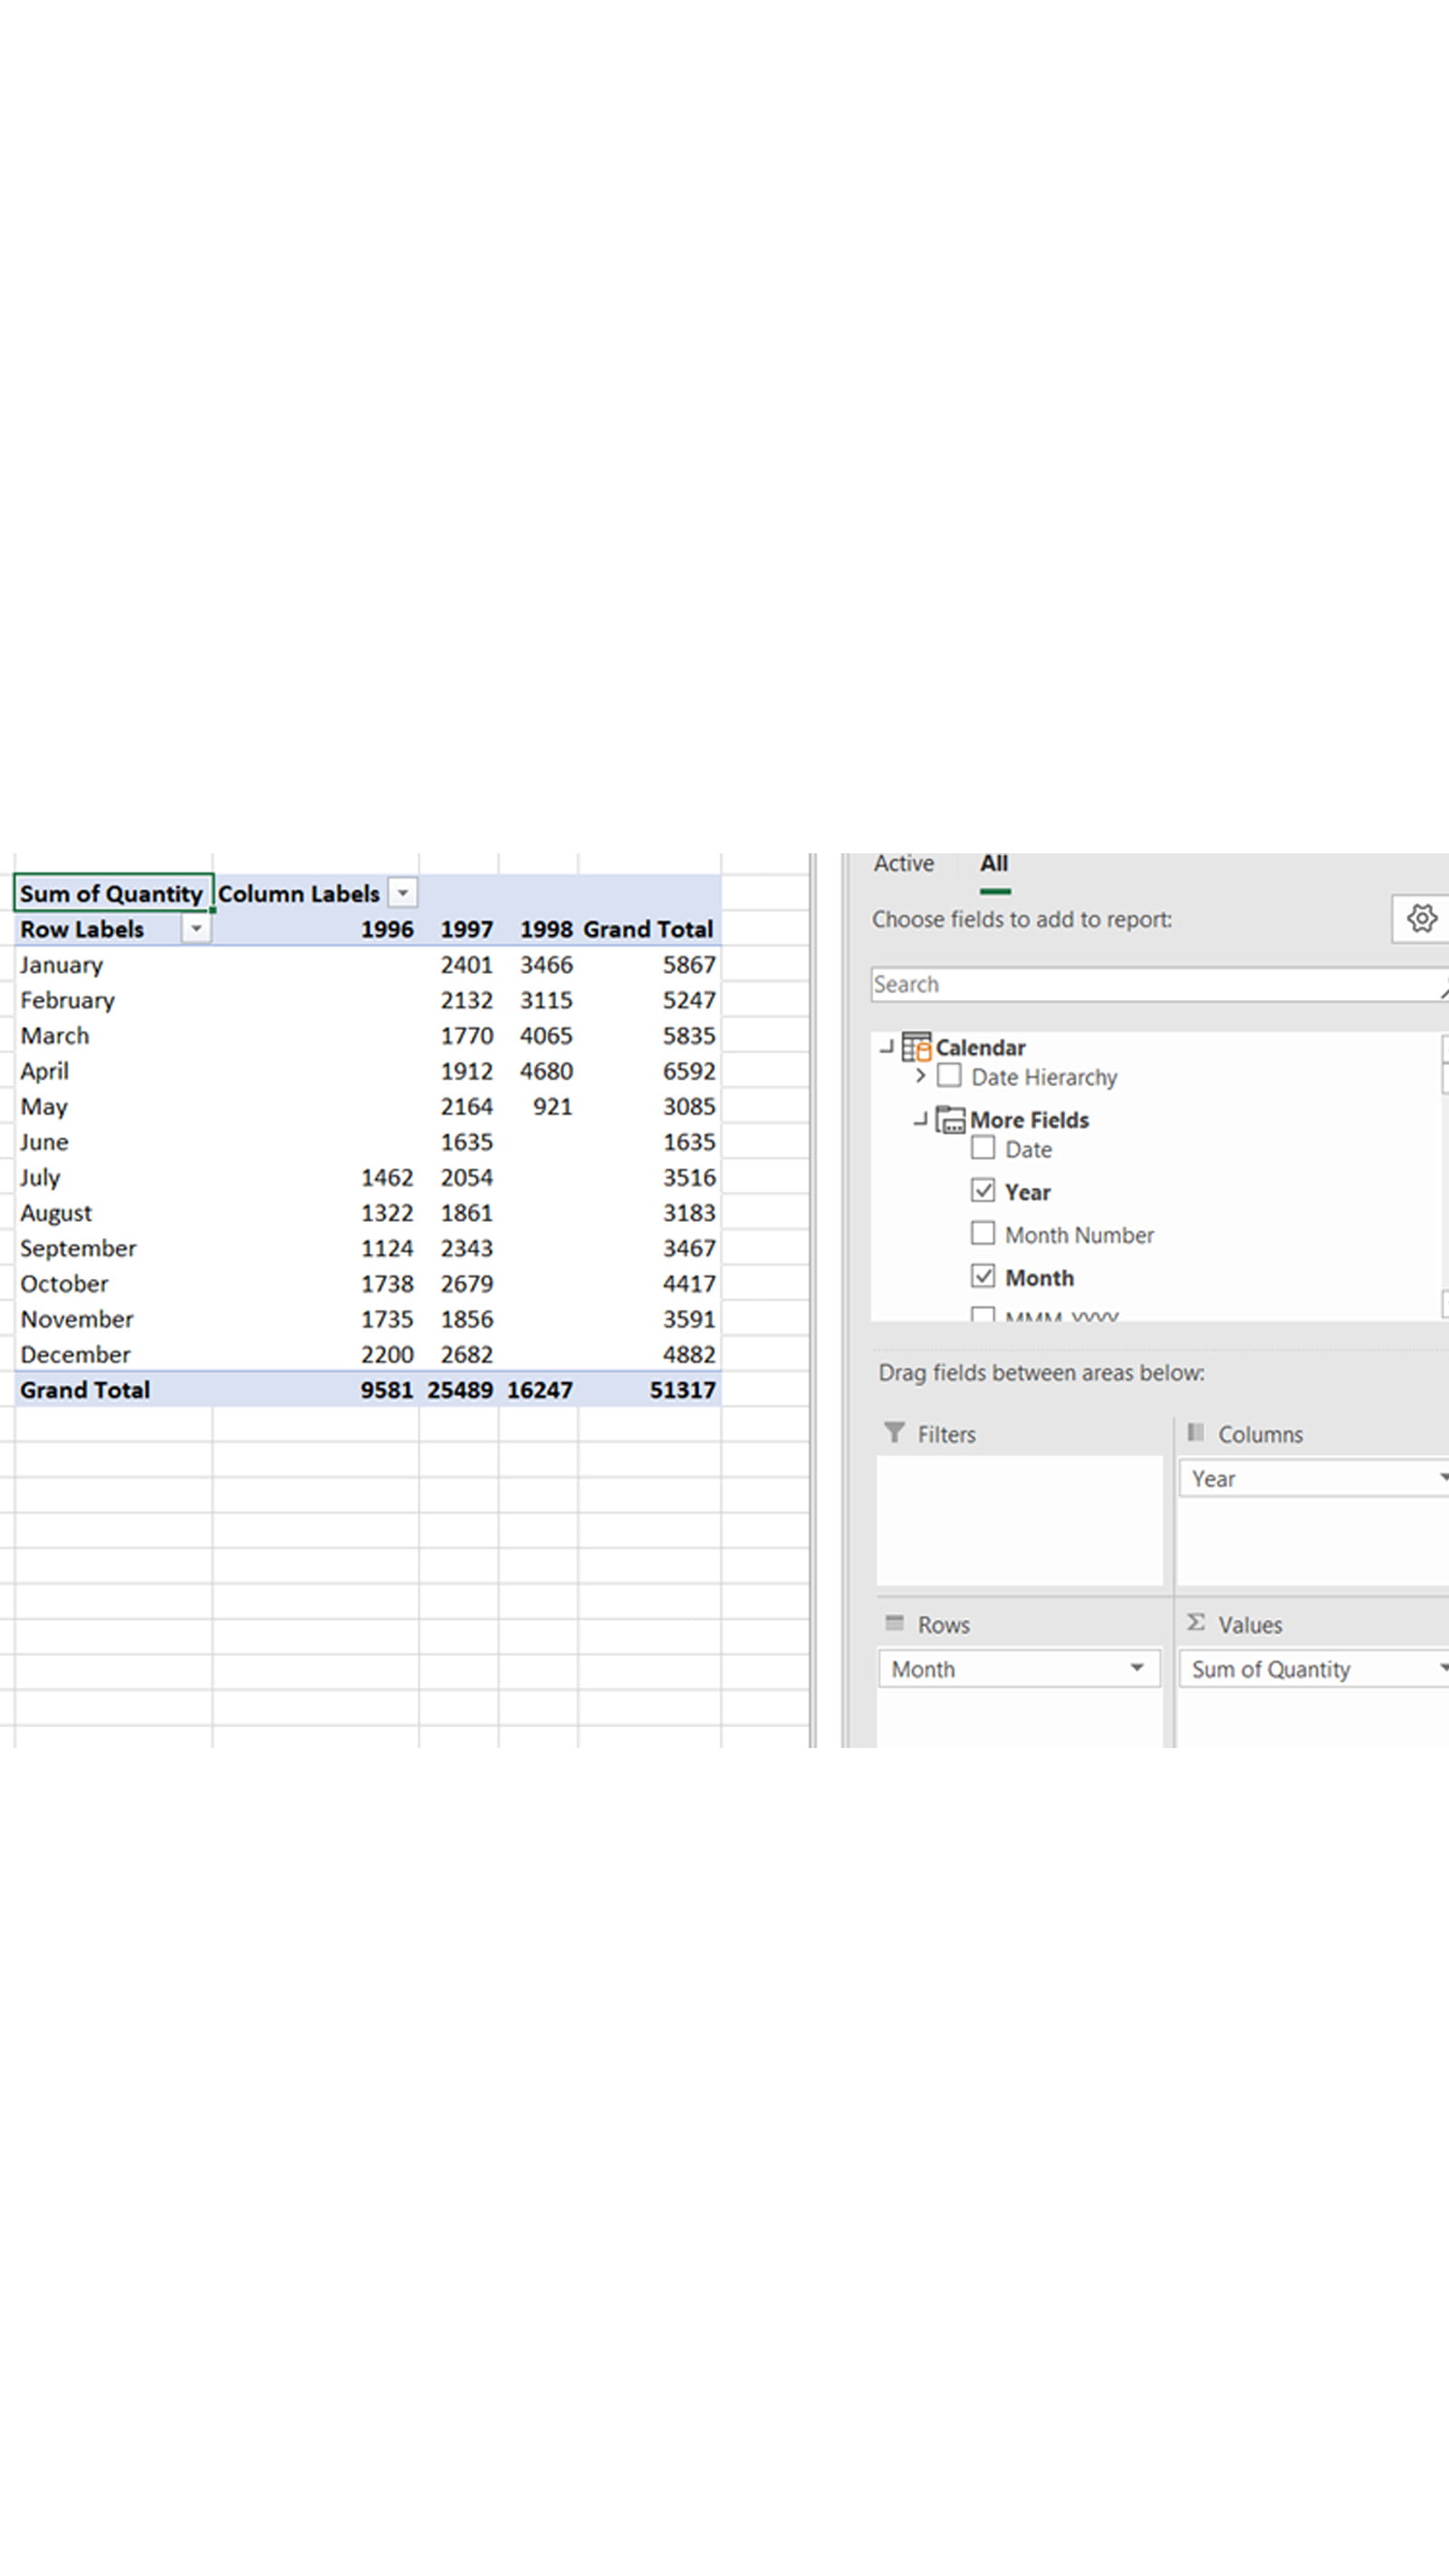Check the Date field checkbox
The image size is (1449, 2576).
[983, 1148]
